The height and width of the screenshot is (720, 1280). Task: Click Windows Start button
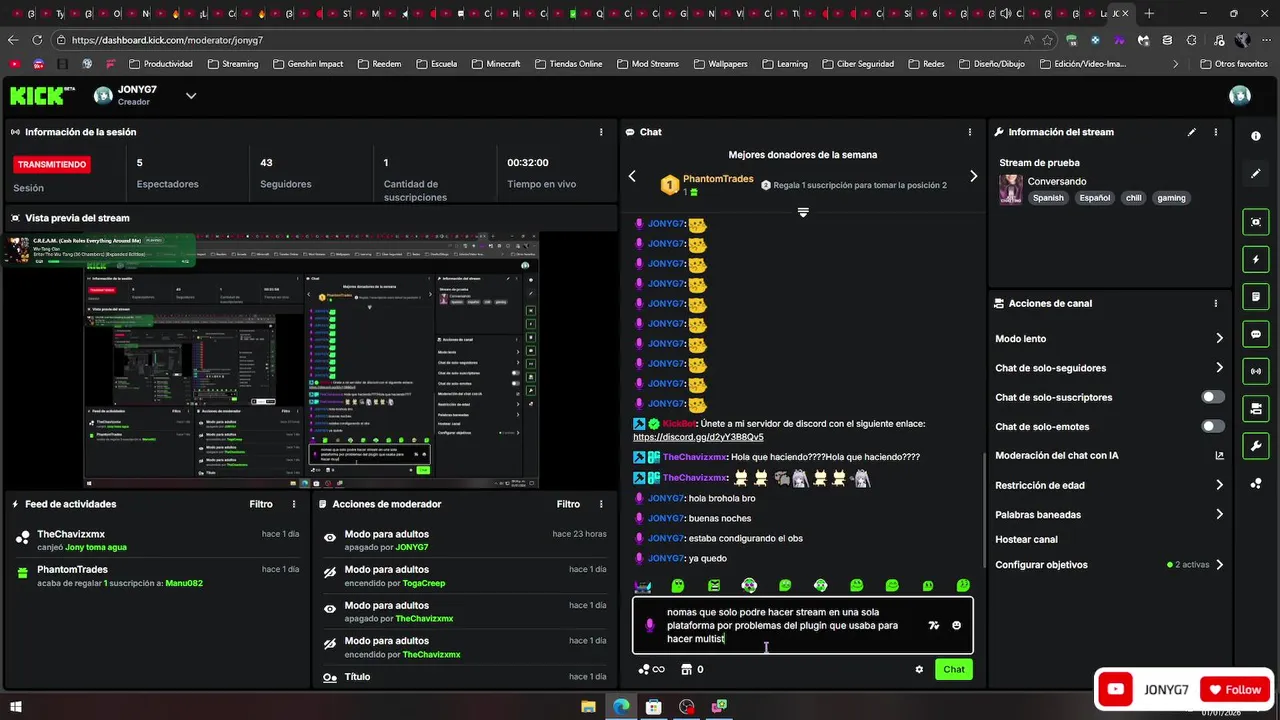click(x=15, y=706)
